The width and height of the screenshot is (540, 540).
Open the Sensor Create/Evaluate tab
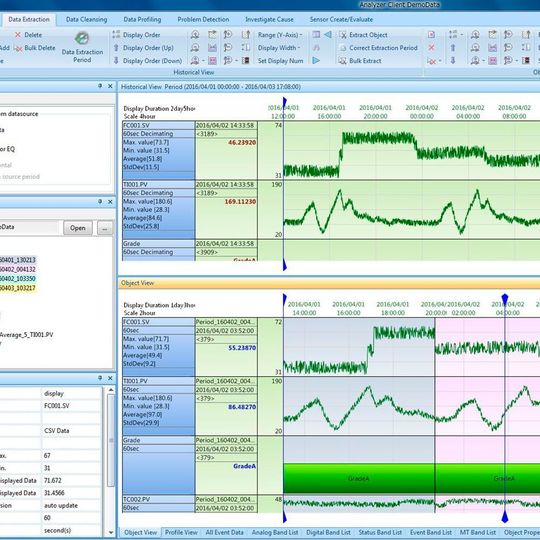click(341, 19)
